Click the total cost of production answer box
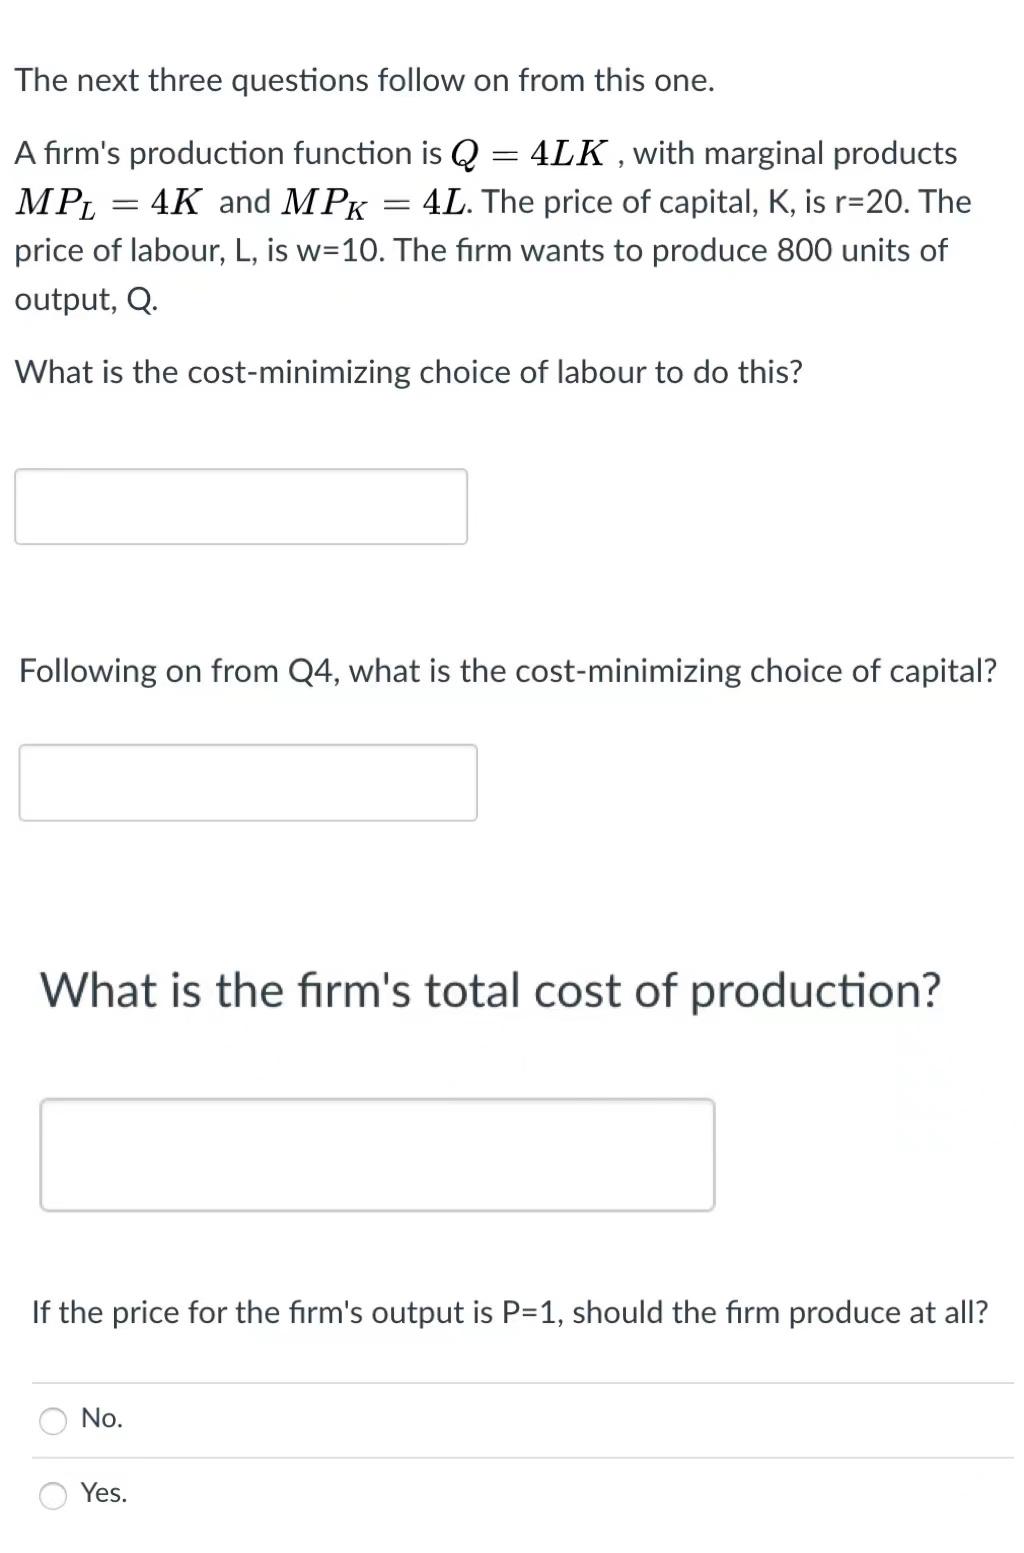 point(377,1154)
